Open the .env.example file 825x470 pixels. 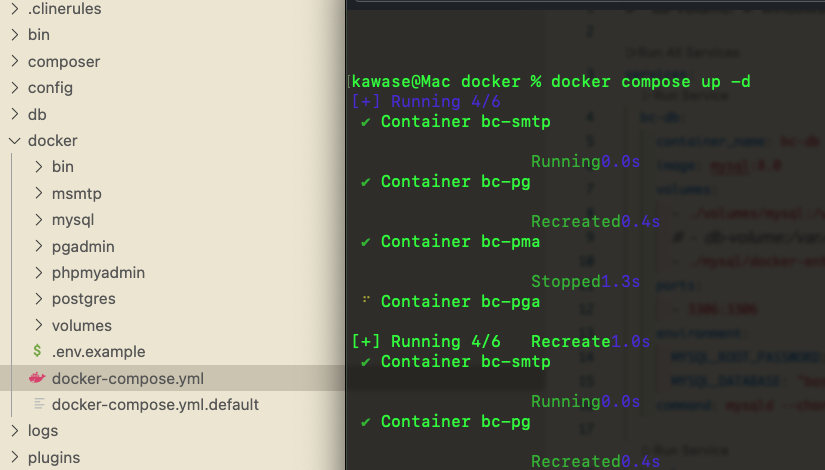click(x=98, y=351)
